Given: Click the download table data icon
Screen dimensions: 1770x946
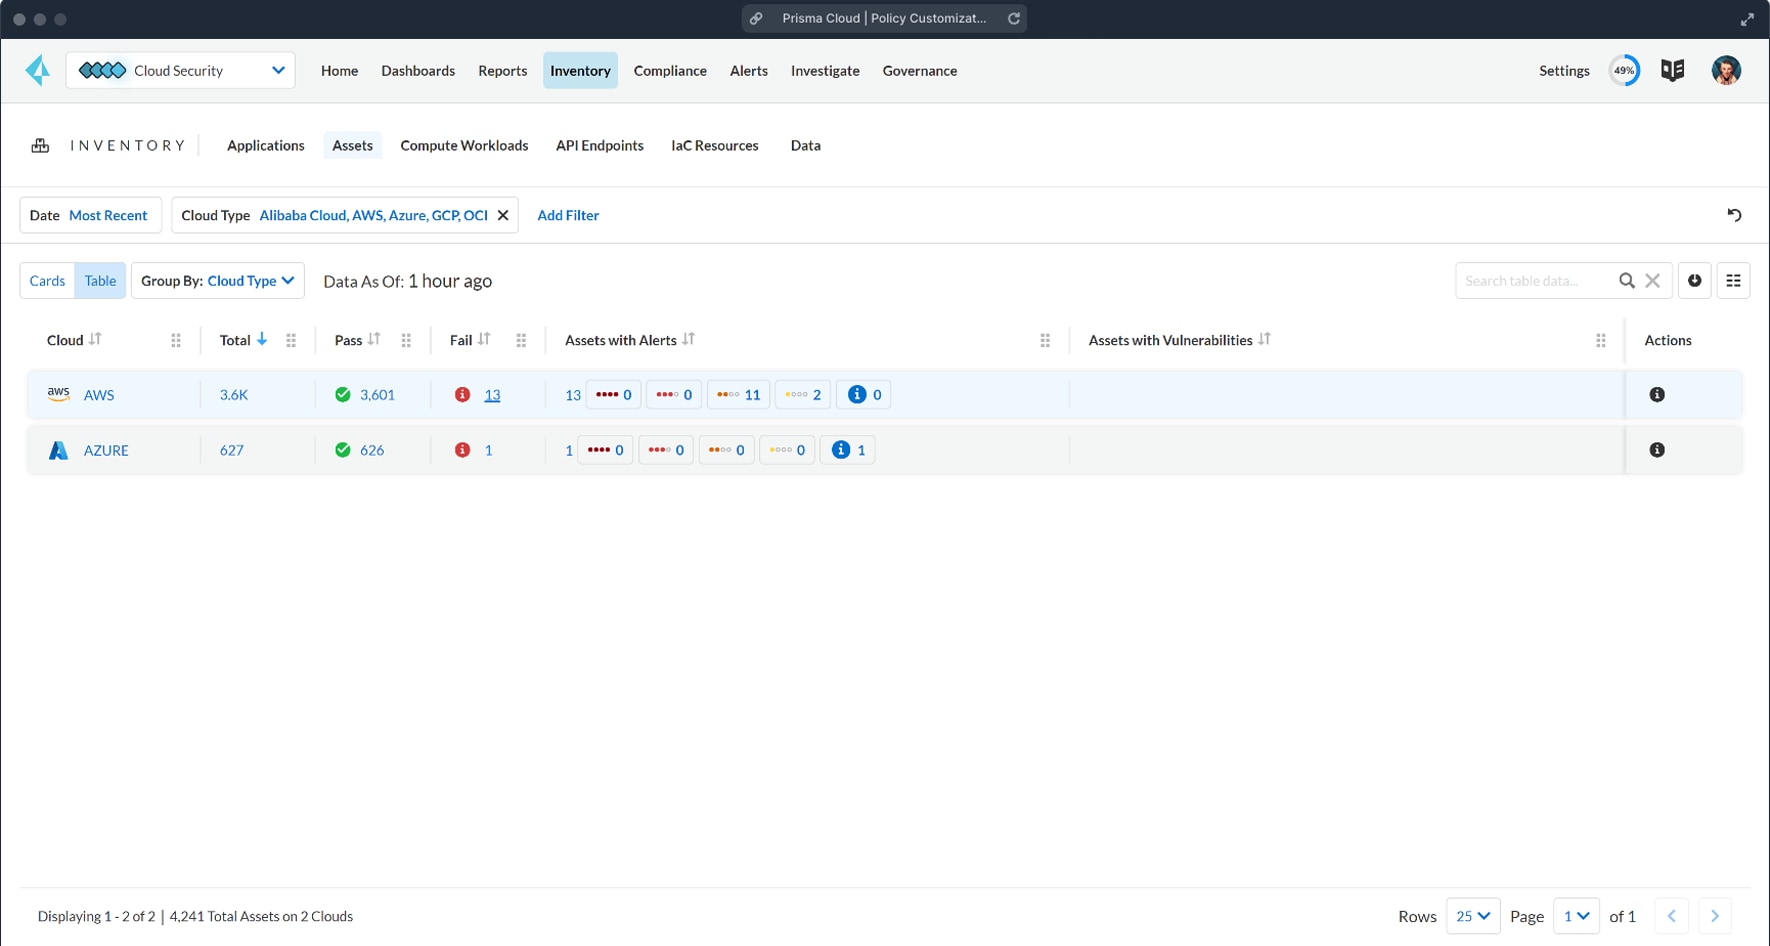Looking at the screenshot, I should point(1694,281).
